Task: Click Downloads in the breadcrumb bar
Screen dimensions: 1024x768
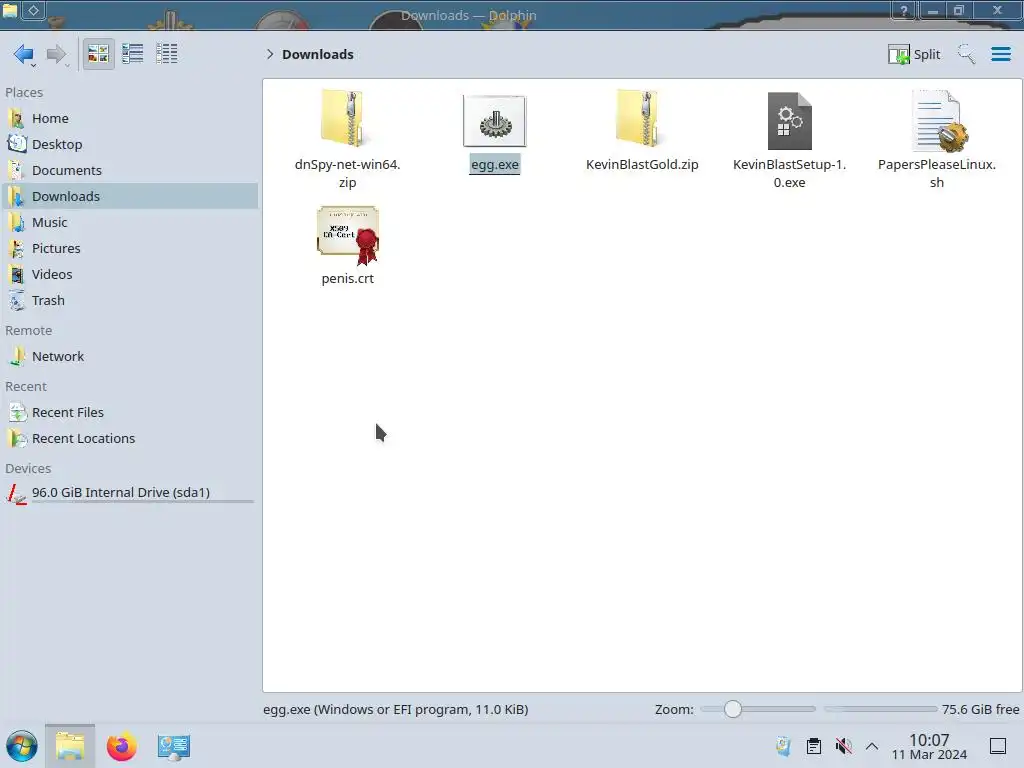Action: click(317, 54)
